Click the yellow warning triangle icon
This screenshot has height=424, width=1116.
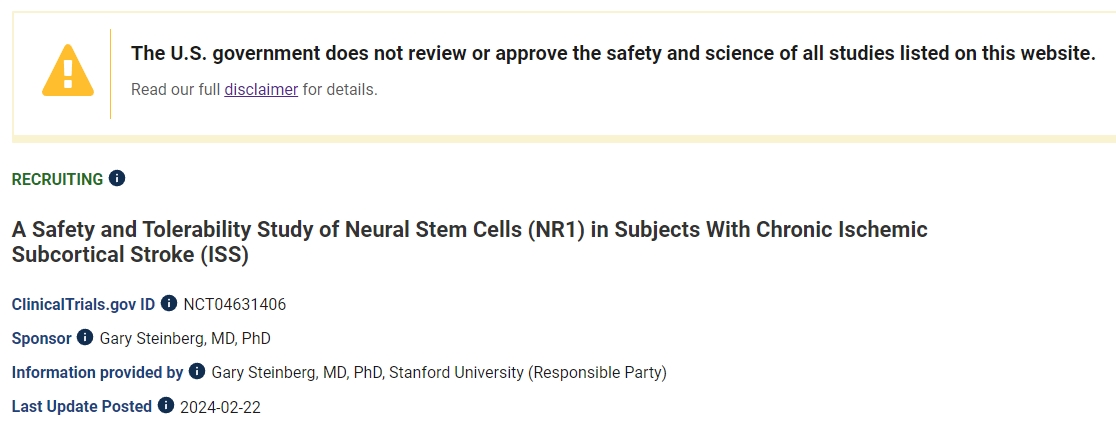click(67, 70)
